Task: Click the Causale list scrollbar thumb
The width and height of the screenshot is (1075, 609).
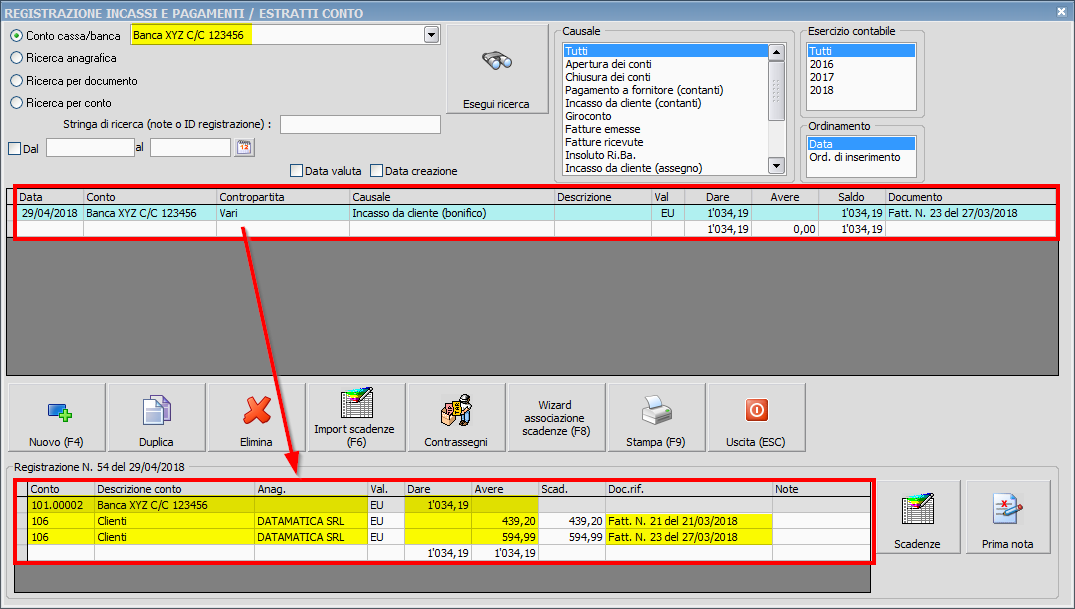Action: pyautogui.click(x=776, y=91)
